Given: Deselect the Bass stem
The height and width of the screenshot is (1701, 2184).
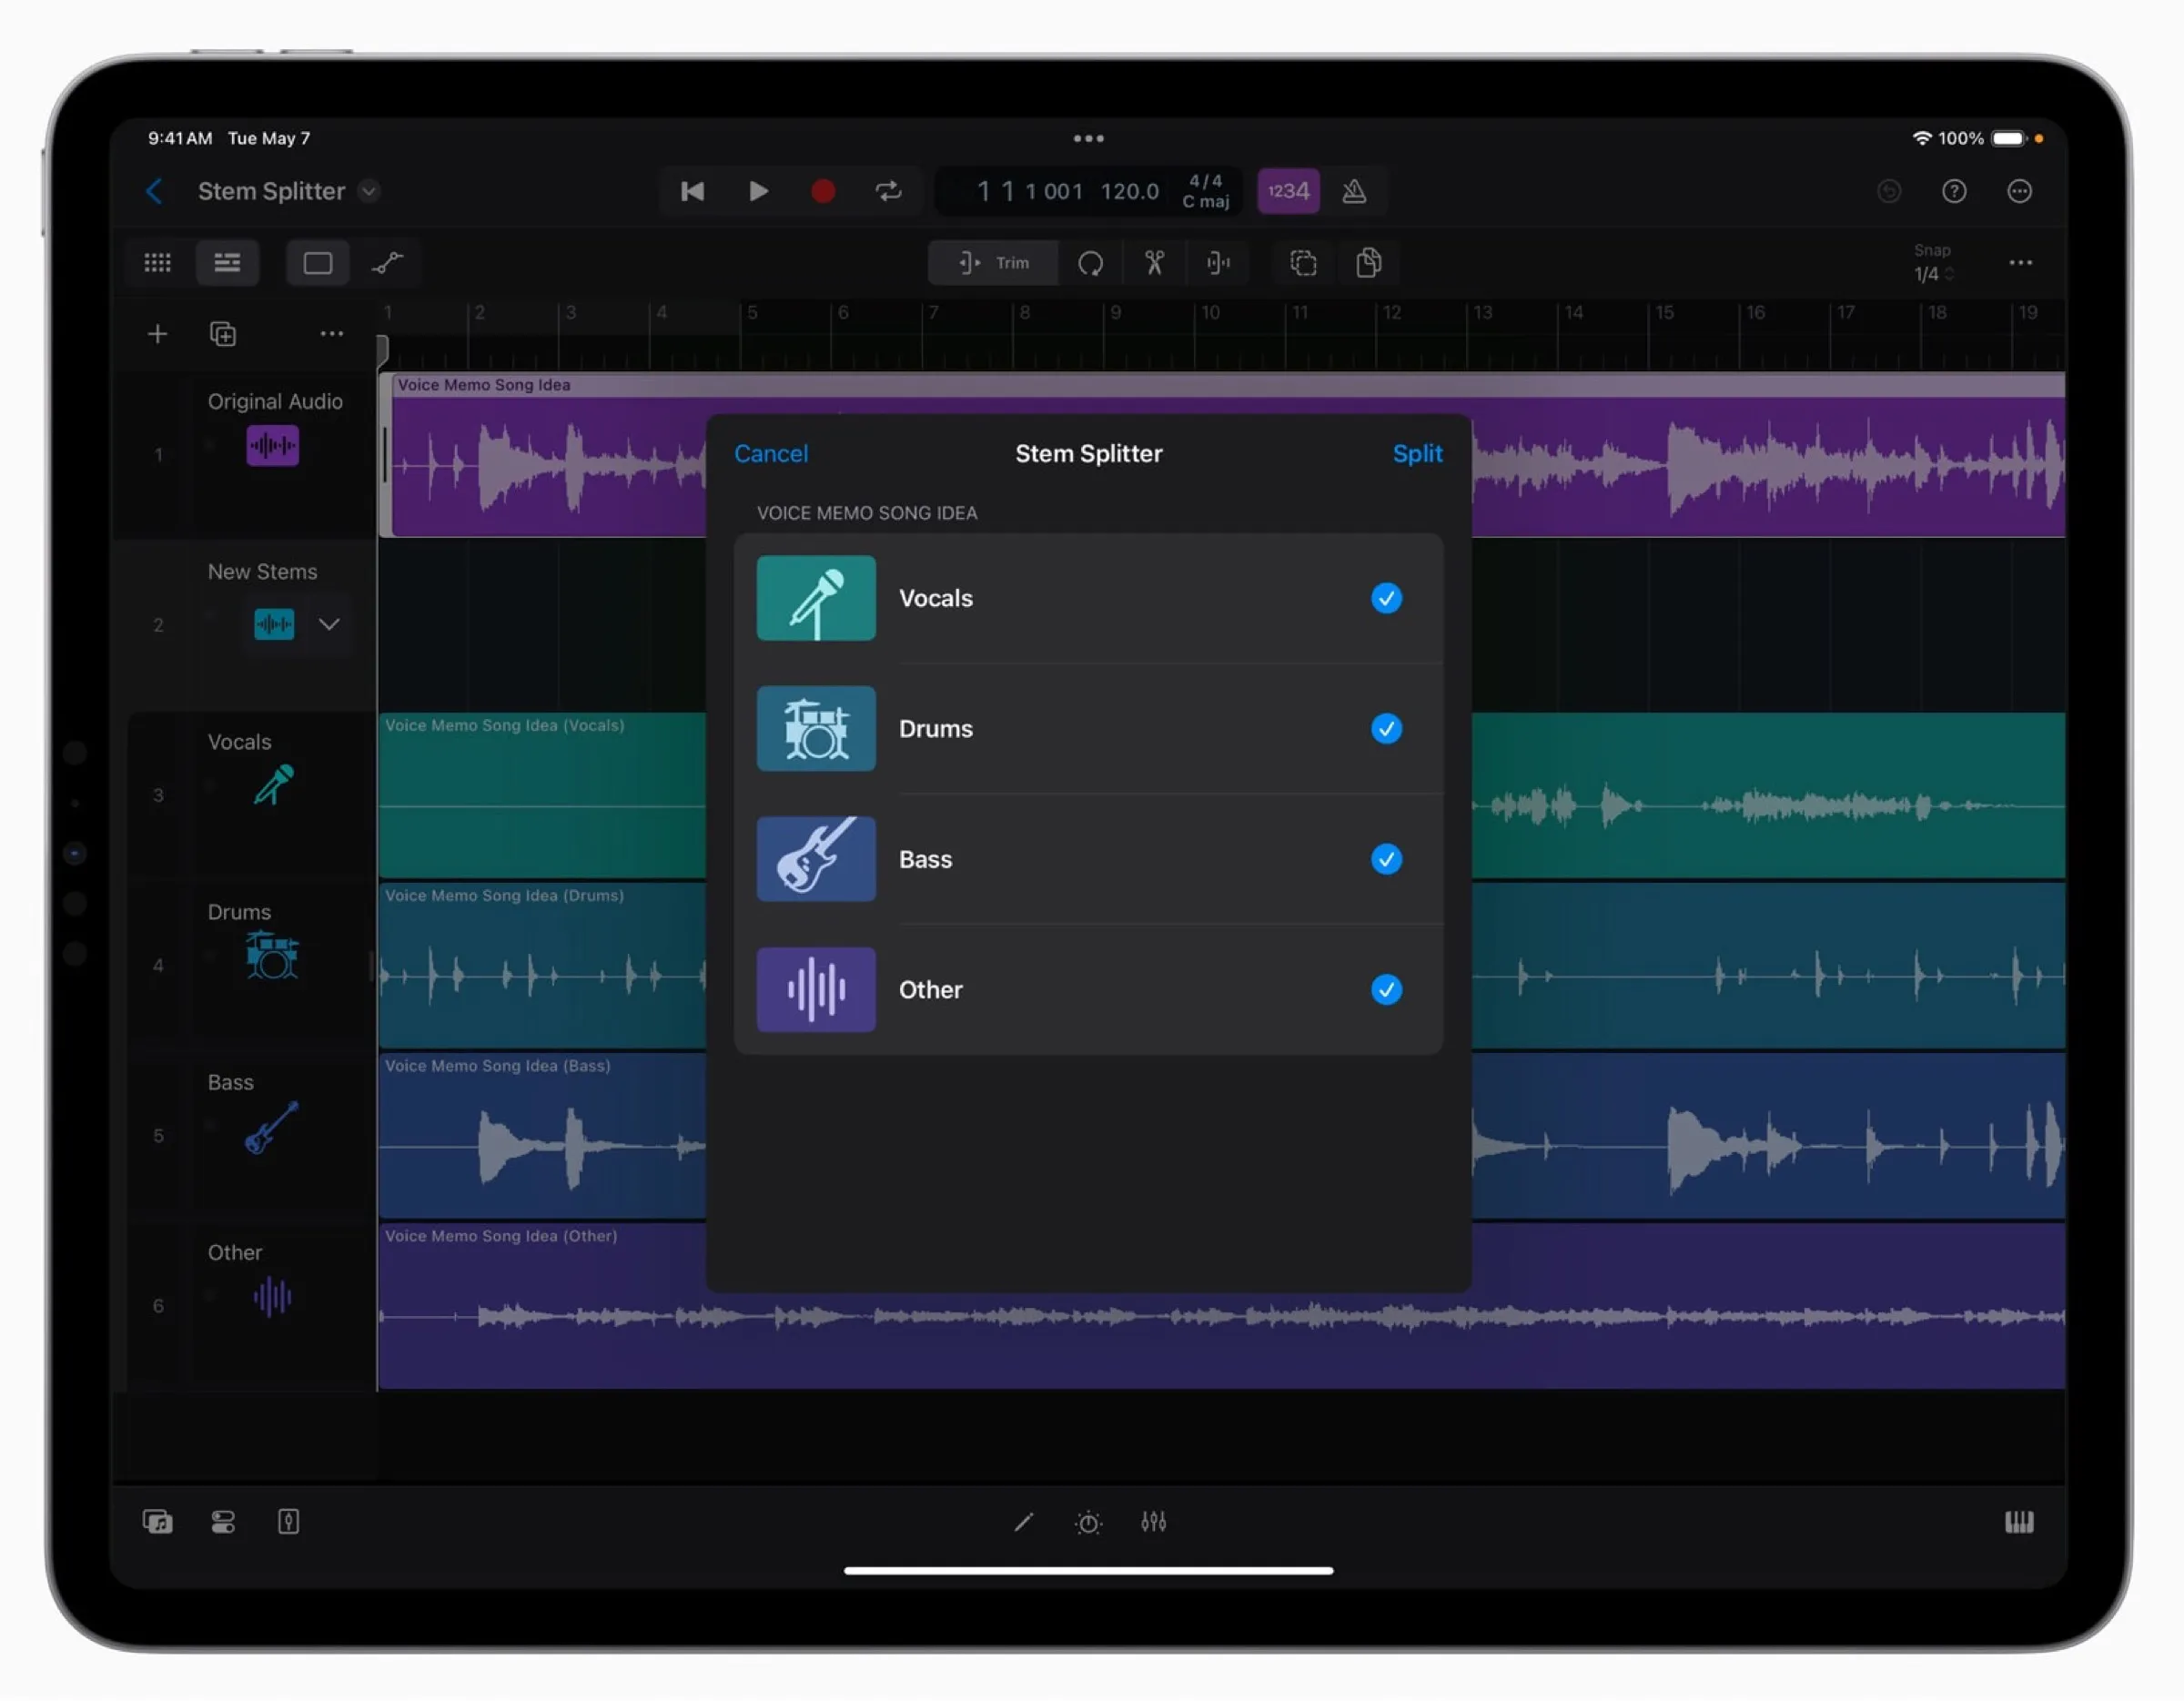Looking at the screenshot, I should click(x=1386, y=859).
